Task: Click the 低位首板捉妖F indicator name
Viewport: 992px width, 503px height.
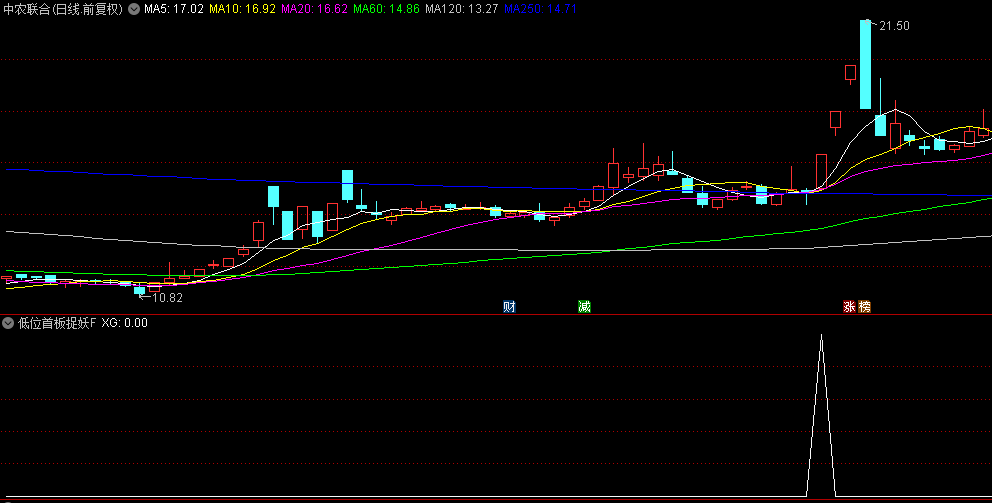Action: 55,323
